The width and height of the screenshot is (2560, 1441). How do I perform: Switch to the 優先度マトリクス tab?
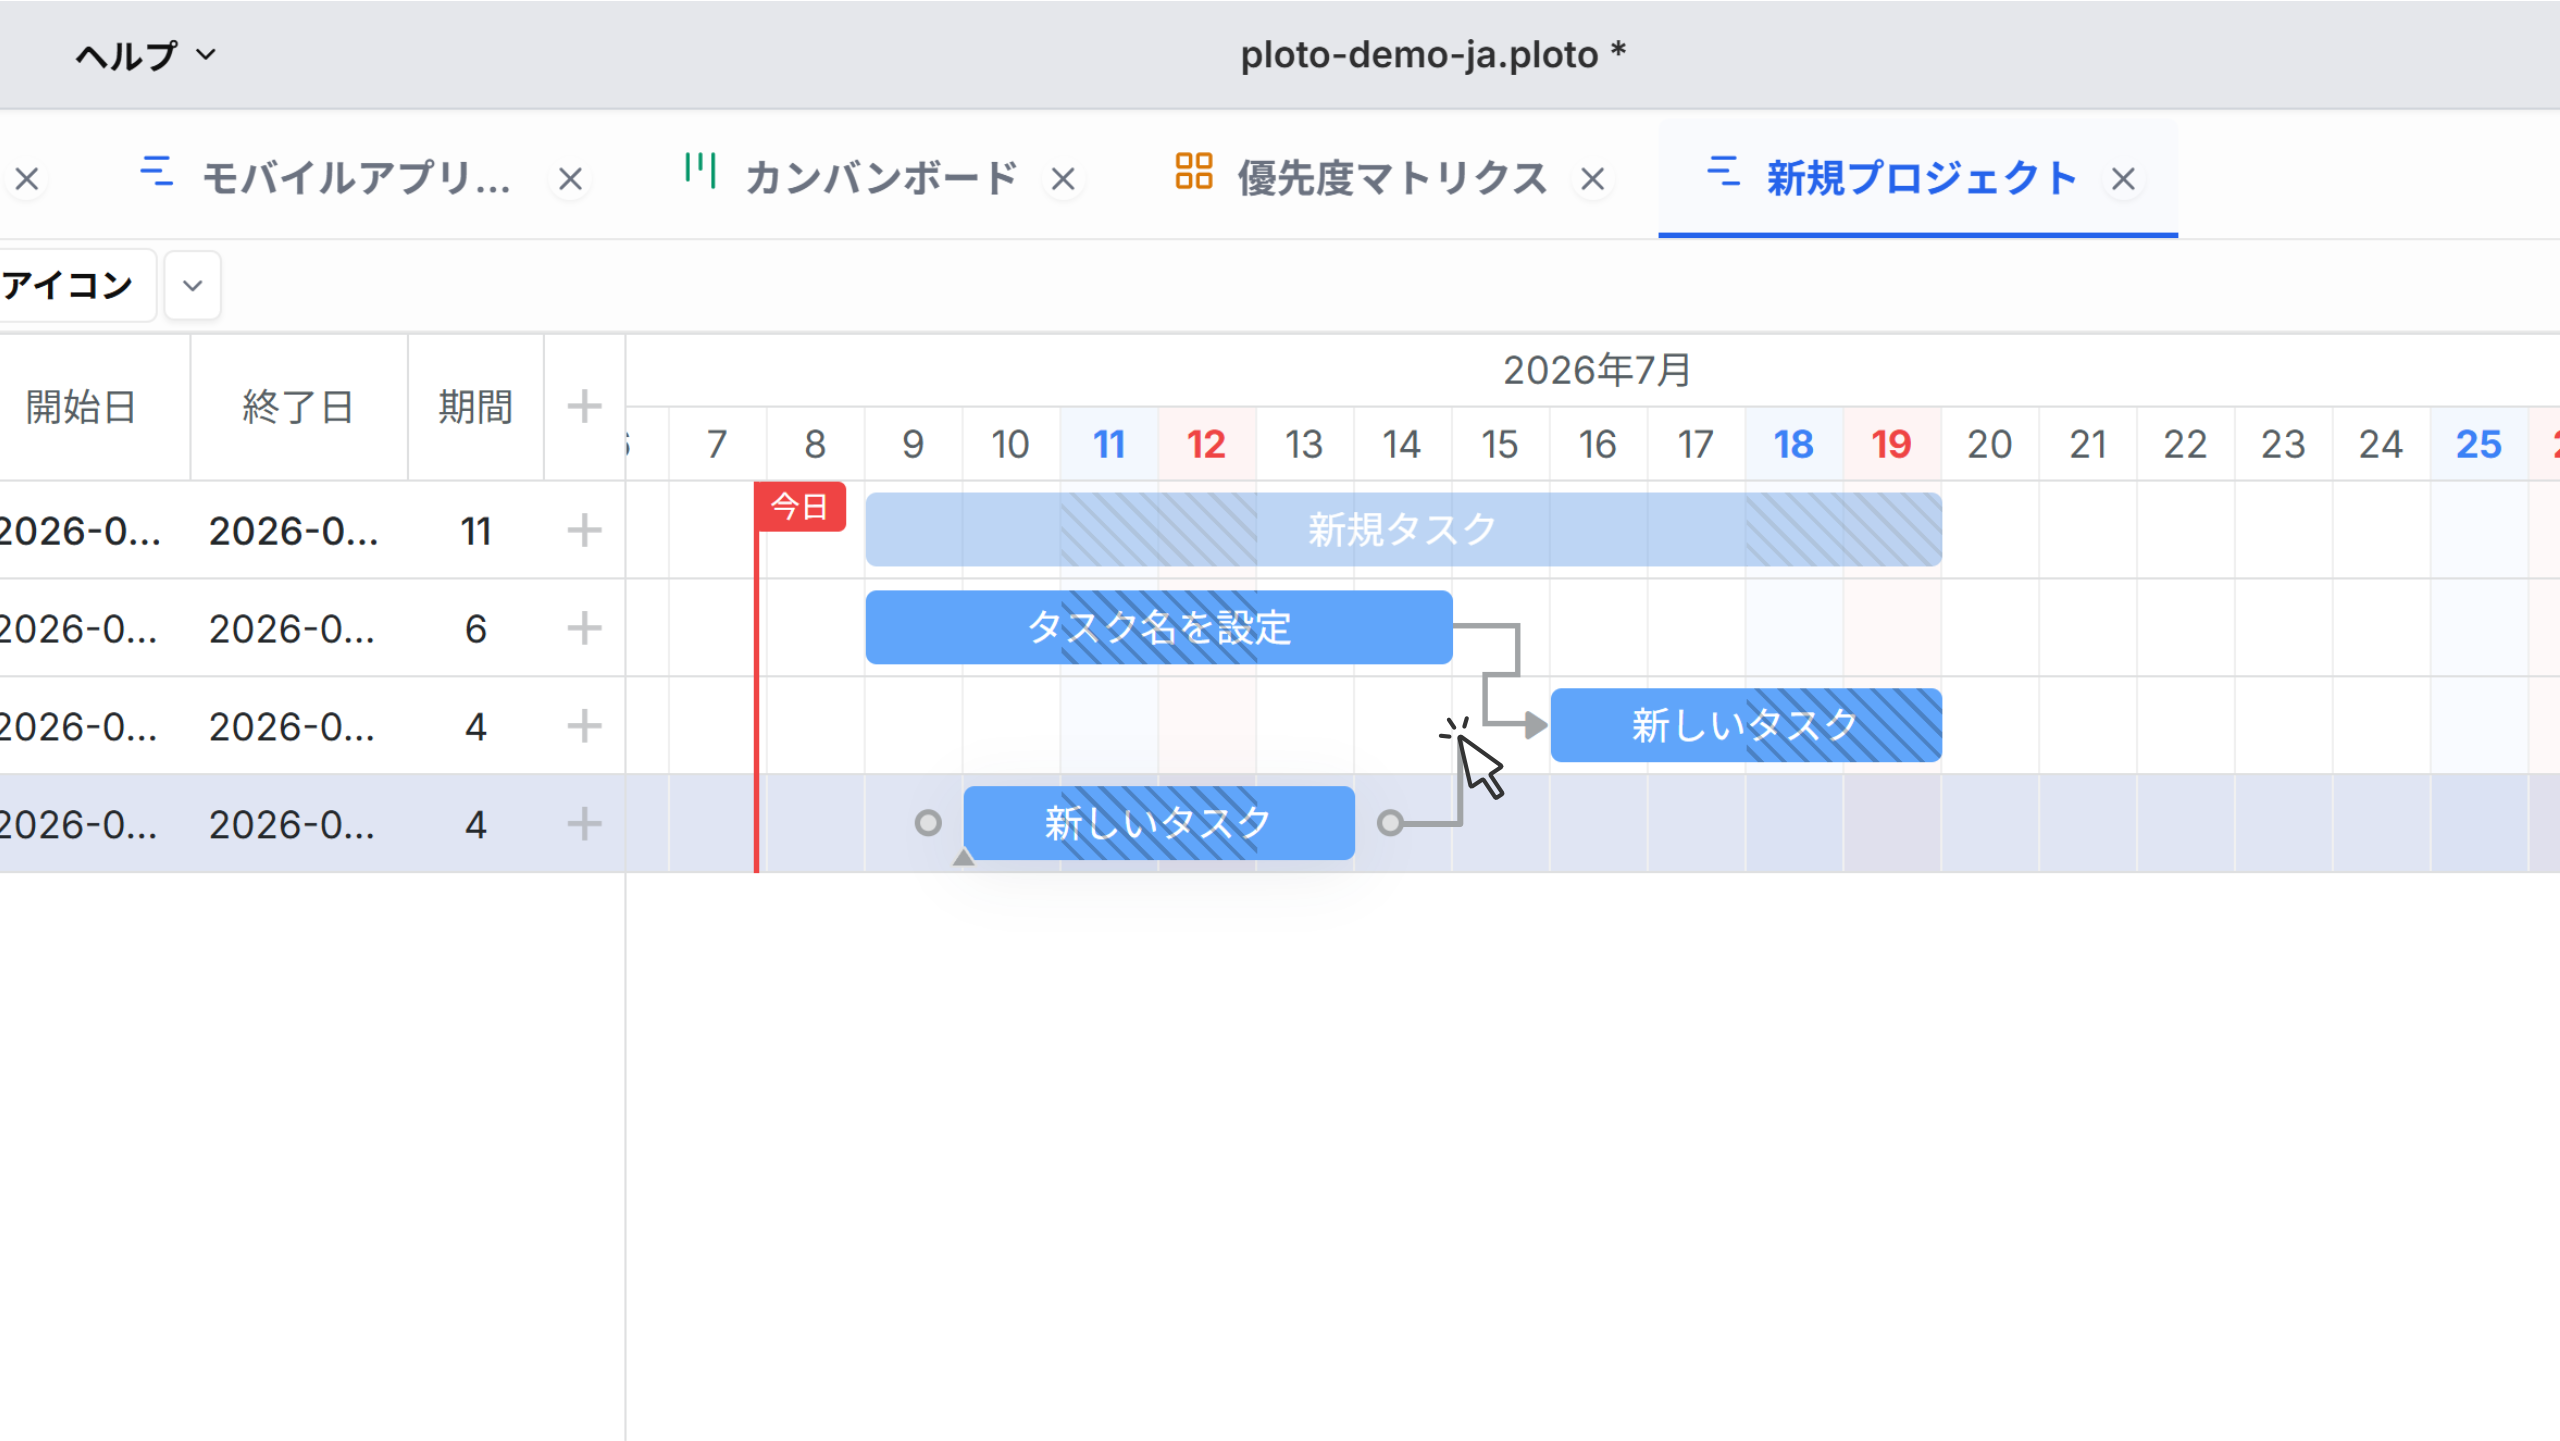point(1392,178)
